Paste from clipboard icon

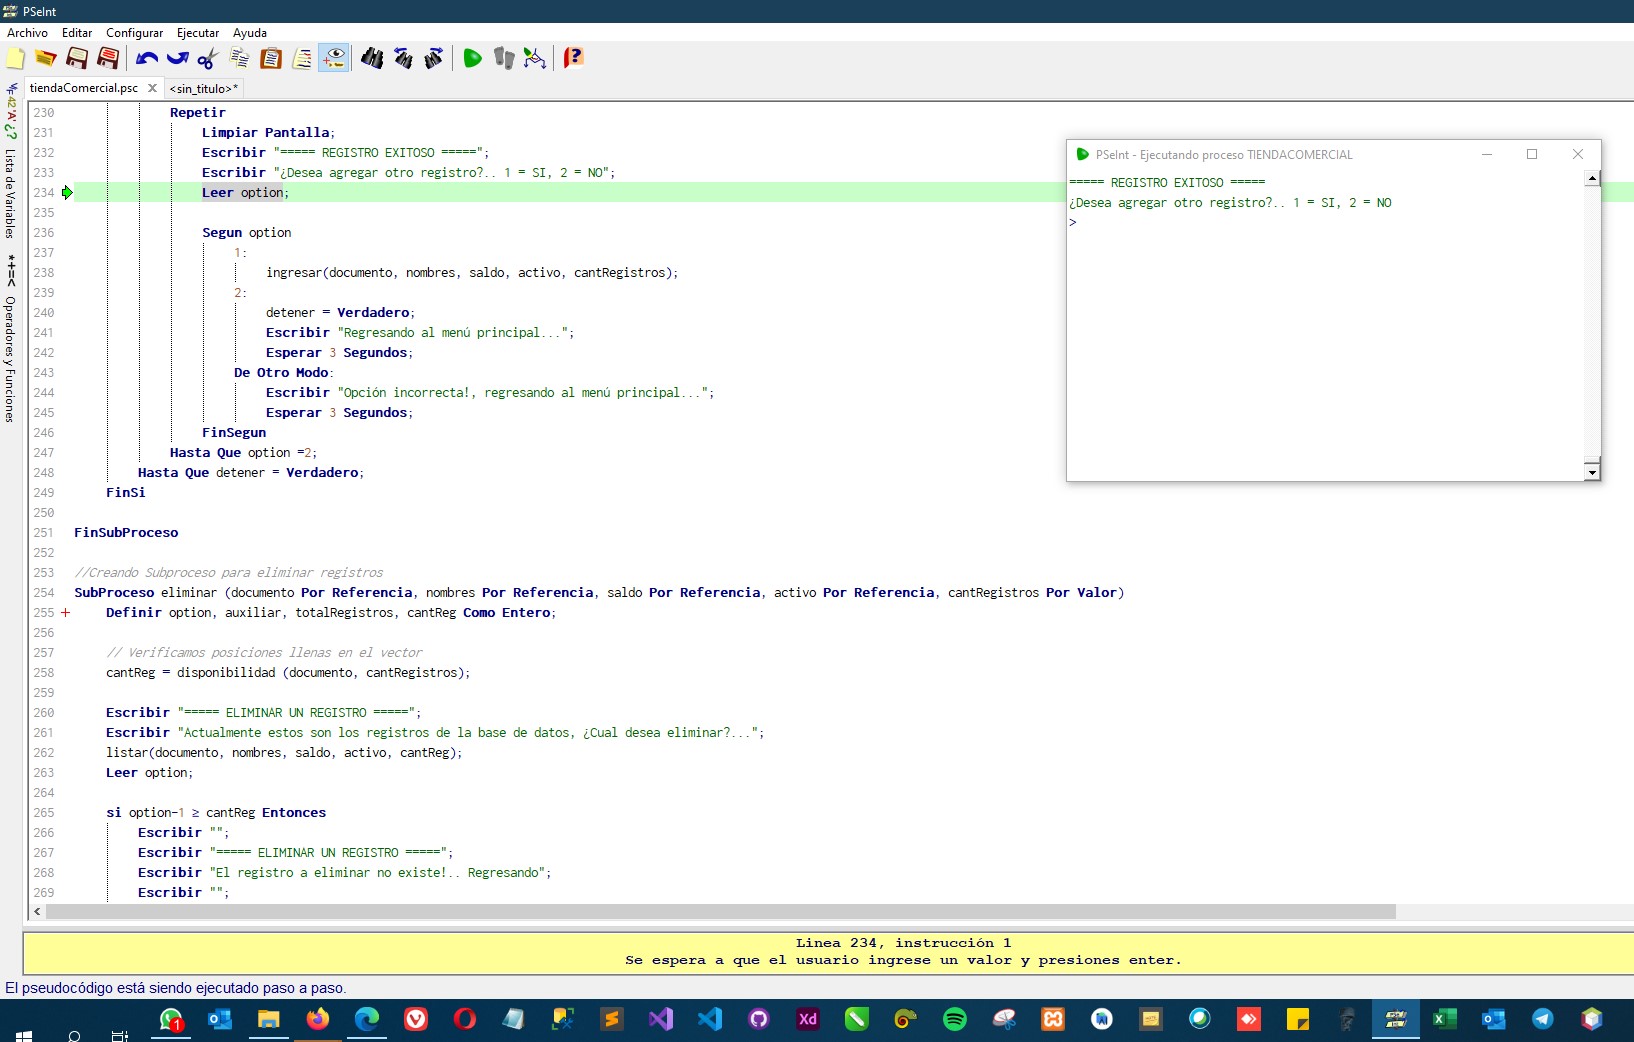pyautogui.click(x=271, y=58)
